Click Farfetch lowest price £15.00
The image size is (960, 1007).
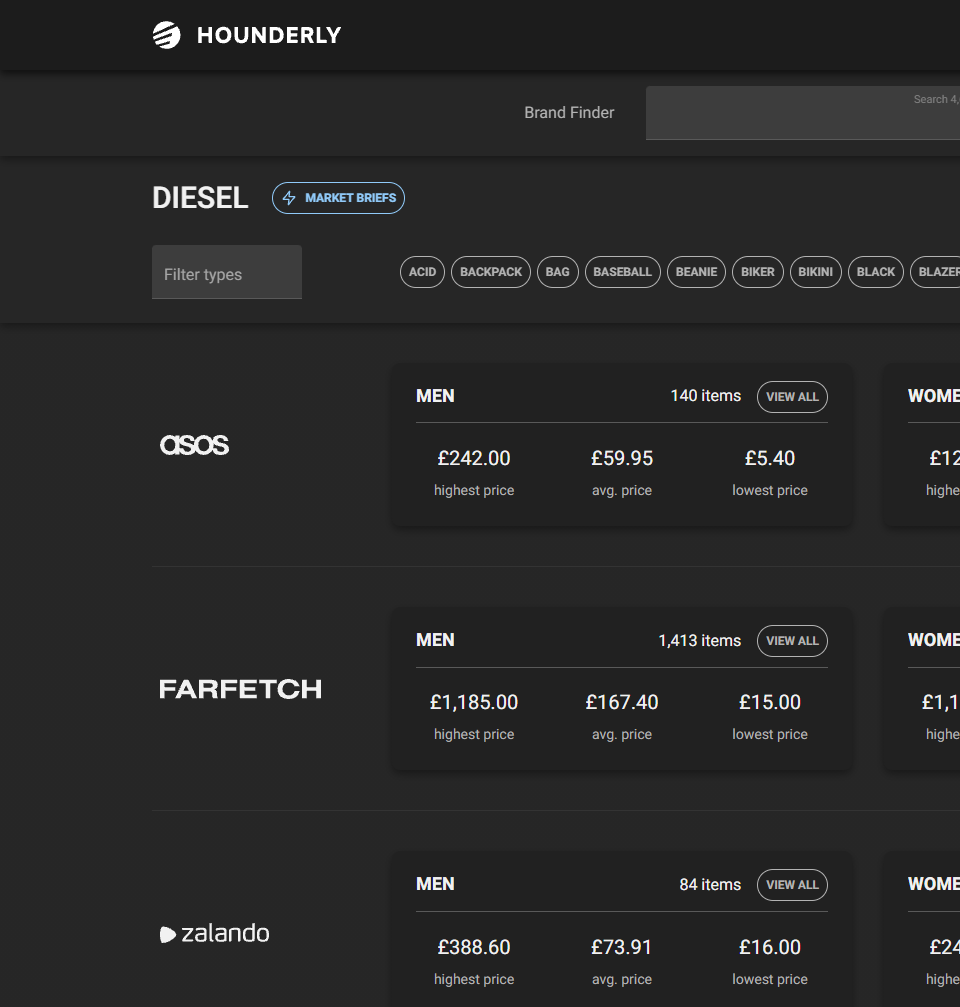770,703
